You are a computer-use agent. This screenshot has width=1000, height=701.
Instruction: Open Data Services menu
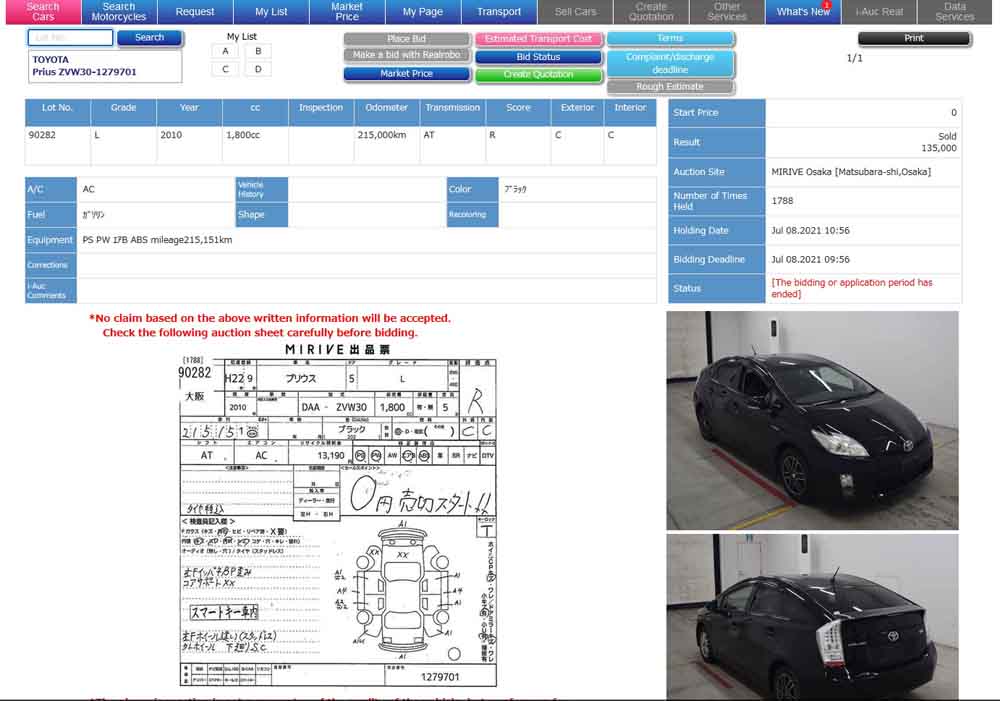click(x=955, y=11)
